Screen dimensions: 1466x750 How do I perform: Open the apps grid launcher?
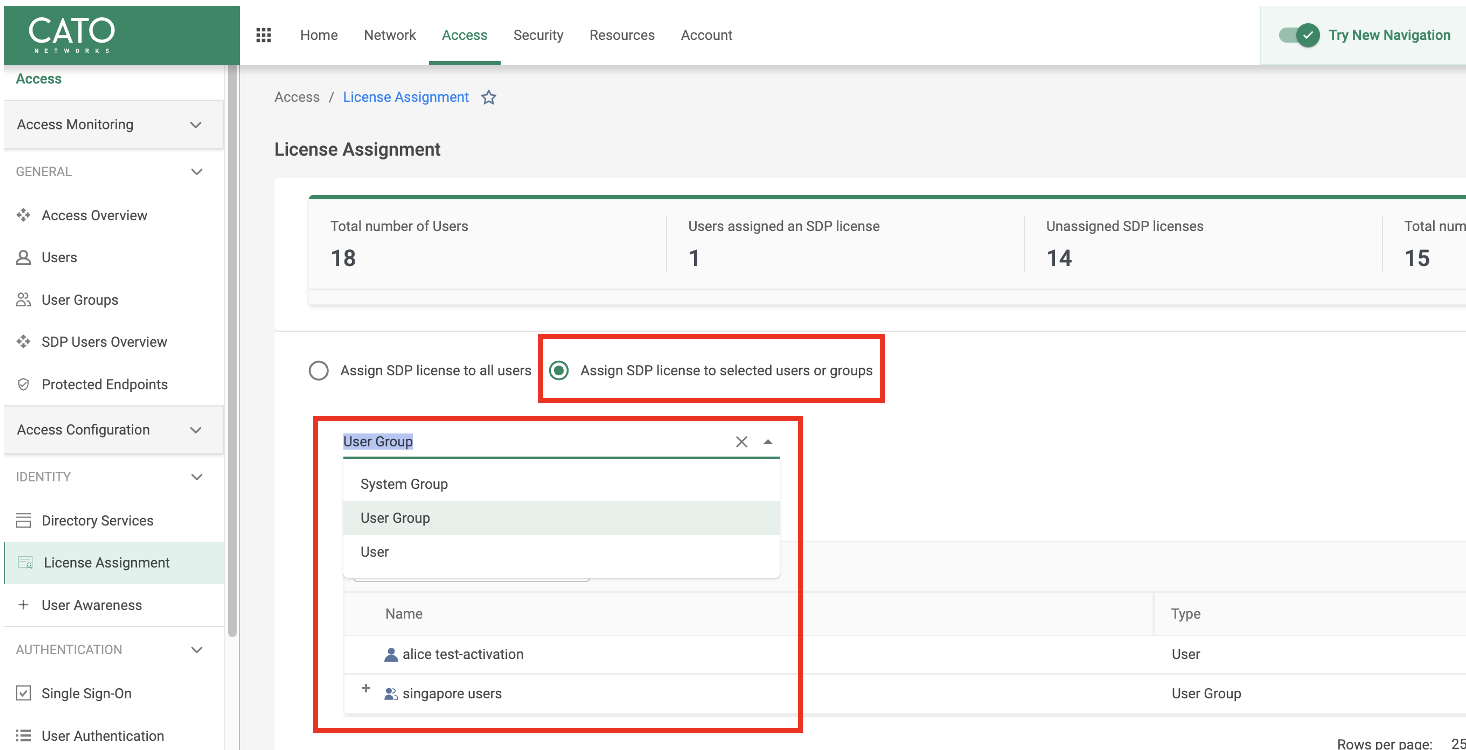[263, 34]
